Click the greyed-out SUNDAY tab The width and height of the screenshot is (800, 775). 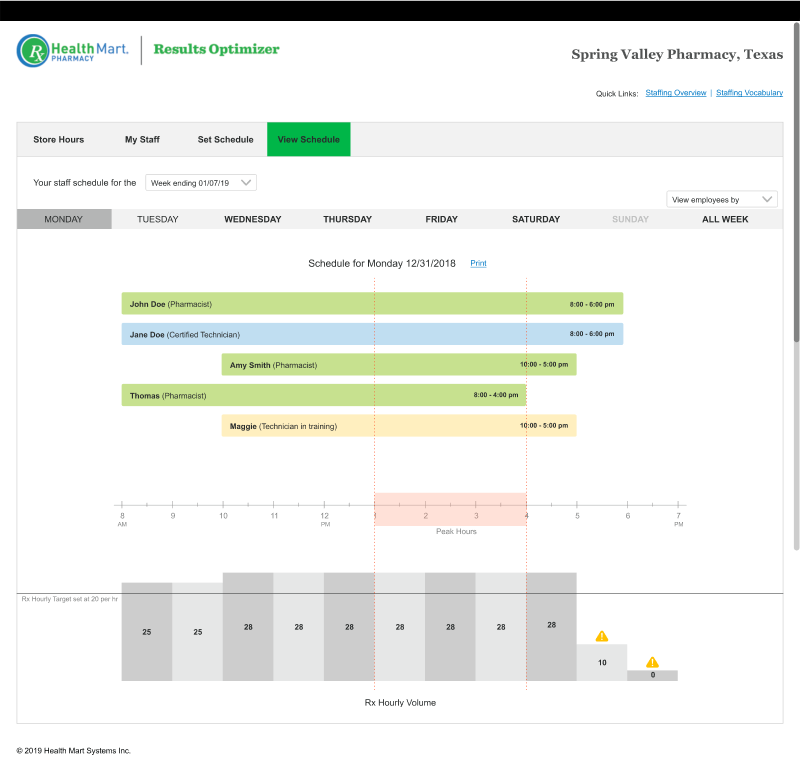tap(630, 219)
